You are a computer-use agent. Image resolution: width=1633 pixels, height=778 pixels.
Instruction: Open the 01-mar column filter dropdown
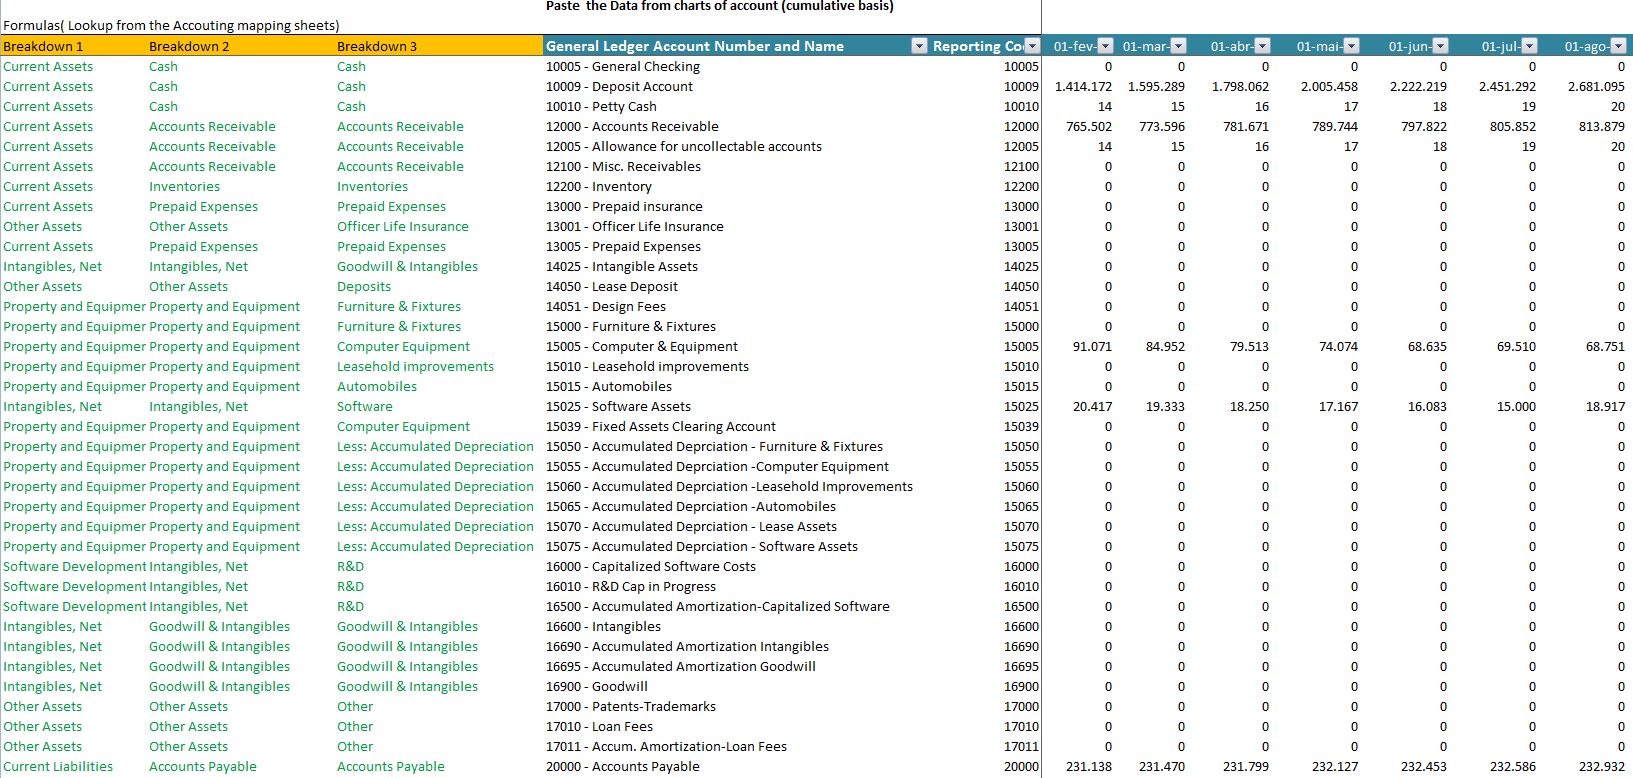1178,46
